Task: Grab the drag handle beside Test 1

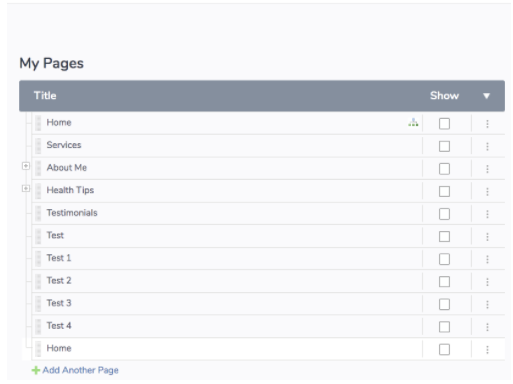Action: (38, 258)
